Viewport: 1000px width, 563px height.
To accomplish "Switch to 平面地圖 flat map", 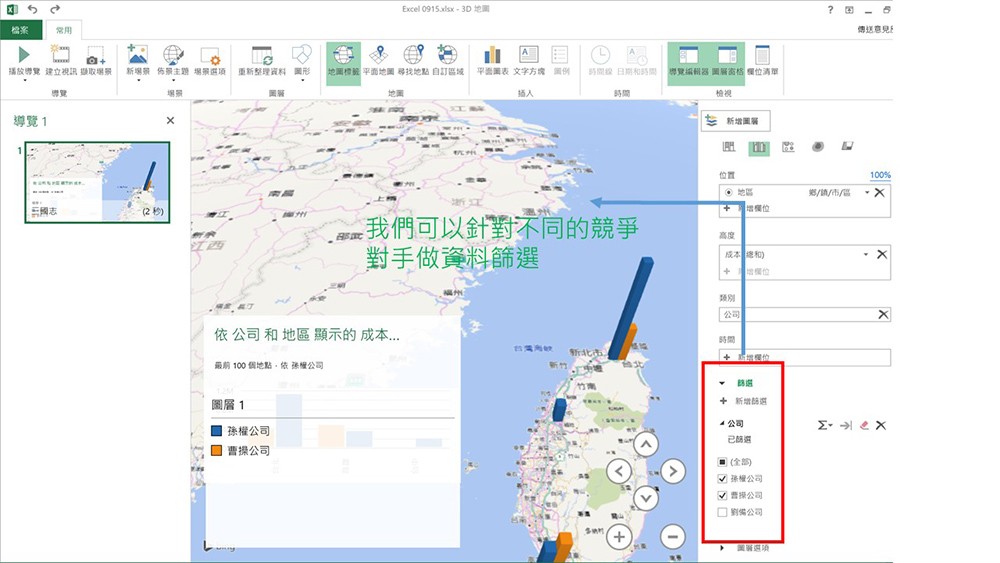I will tap(378, 62).
